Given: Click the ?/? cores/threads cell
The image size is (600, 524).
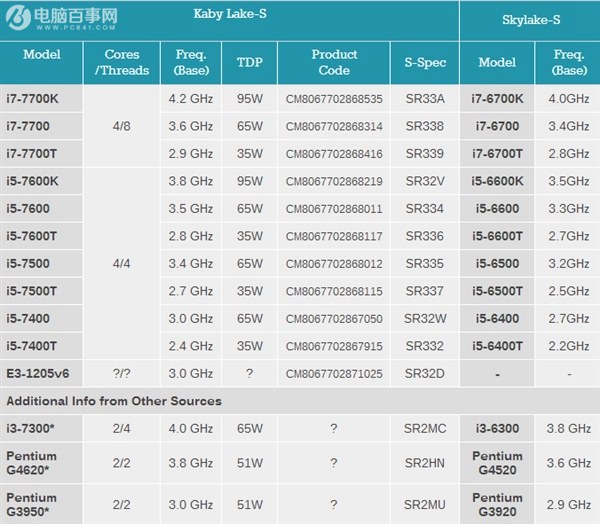Looking at the screenshot, I should [122, 374].
